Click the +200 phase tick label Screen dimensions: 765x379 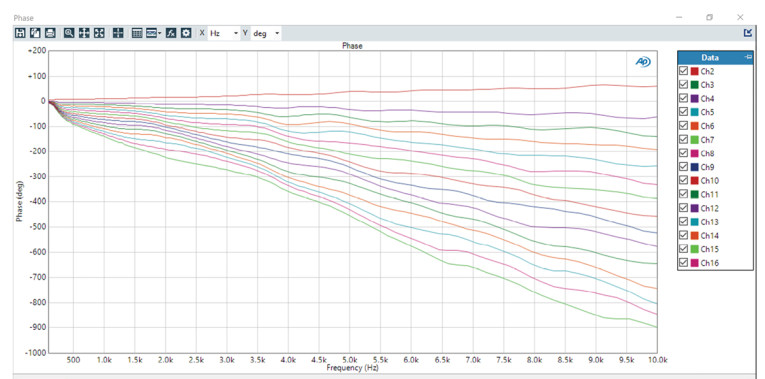pos(36,51)
